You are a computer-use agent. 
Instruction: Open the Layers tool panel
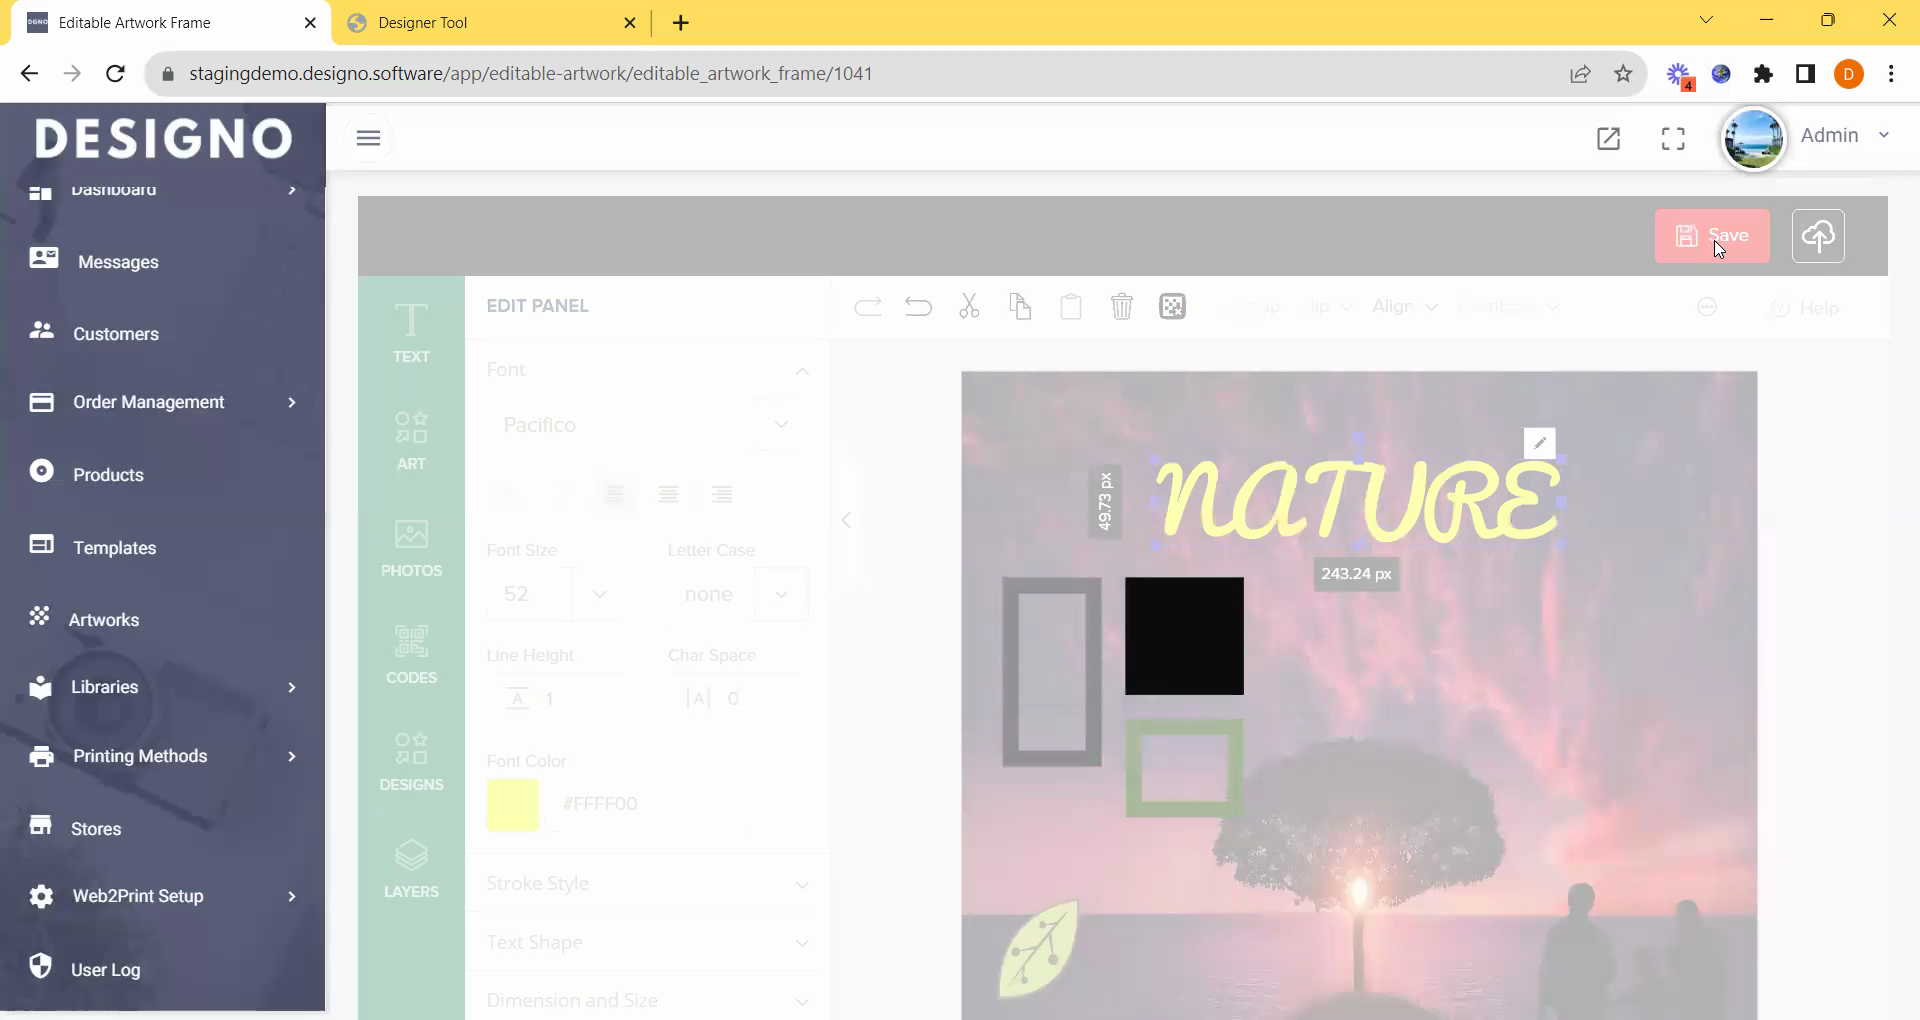pos(411,869)
